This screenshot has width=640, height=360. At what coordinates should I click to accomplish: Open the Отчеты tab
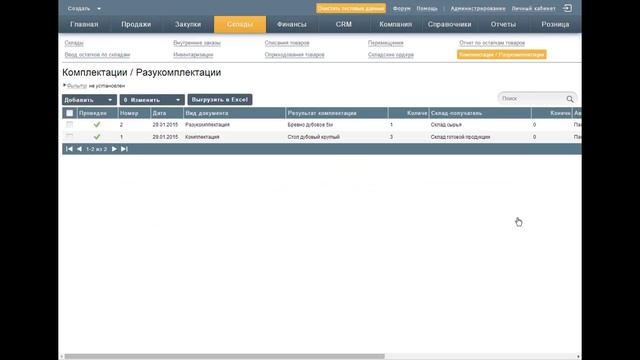coord(503,24)
